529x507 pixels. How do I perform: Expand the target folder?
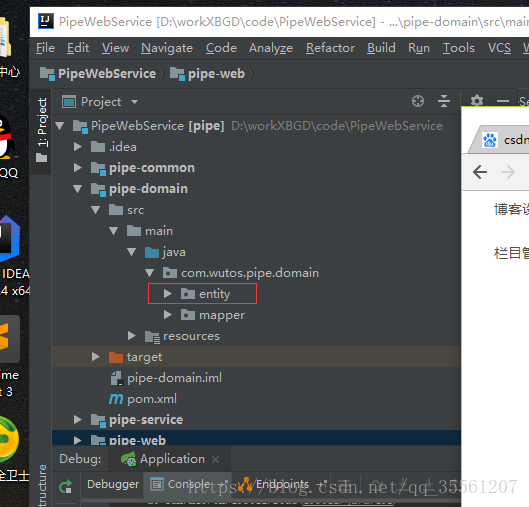pos(95,357)
